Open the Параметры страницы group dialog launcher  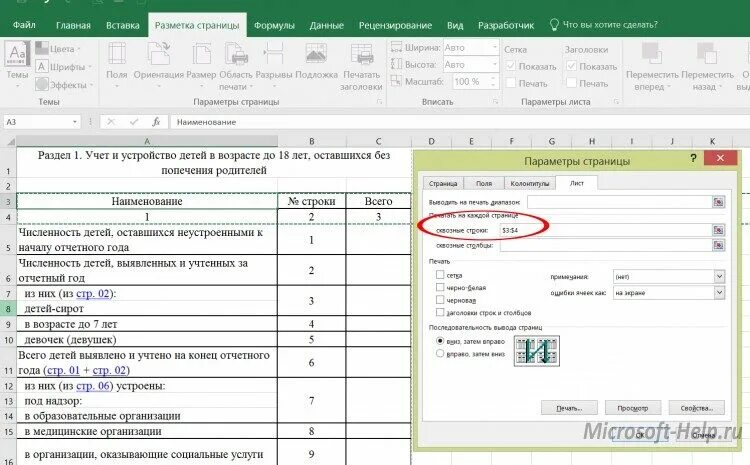click(x=379, y=102)
